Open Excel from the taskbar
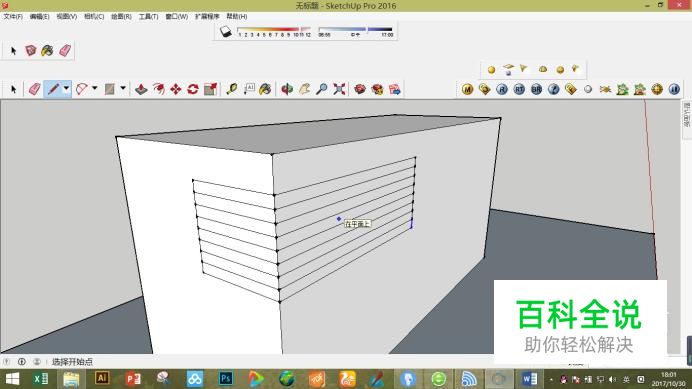 point(41,379)
